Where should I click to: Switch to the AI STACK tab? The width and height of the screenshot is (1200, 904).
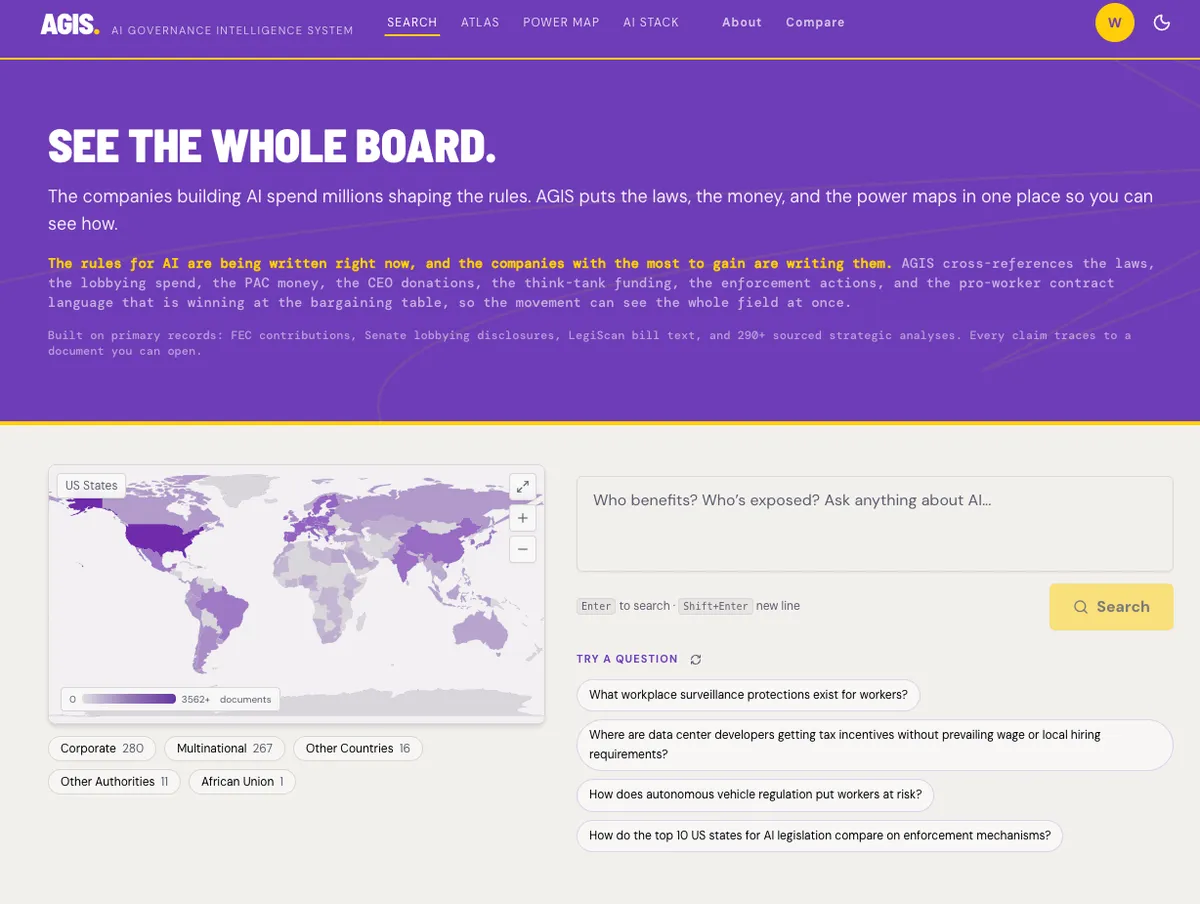(x=651, y=22)
